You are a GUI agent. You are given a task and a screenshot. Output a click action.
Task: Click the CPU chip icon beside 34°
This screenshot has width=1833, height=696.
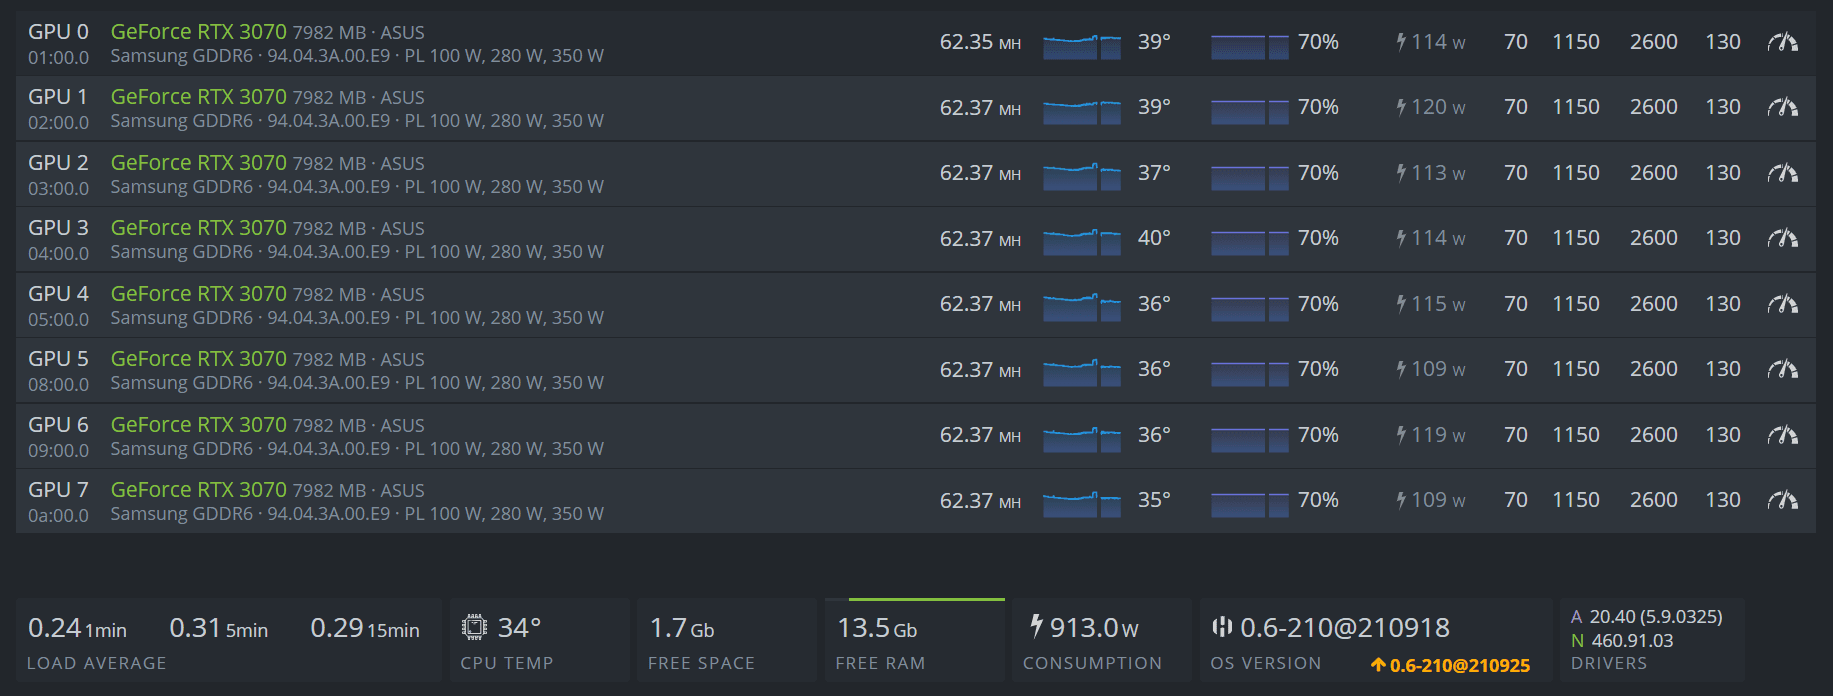pyautogui.click(x=474, y=627)
